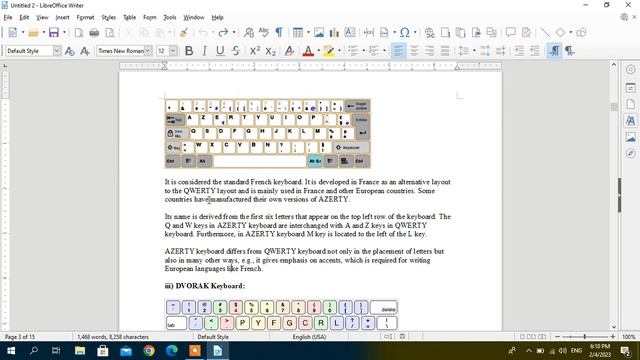Open the File menu
The height and width of the screenshot is (360, 640).
[x=8, y=18]
